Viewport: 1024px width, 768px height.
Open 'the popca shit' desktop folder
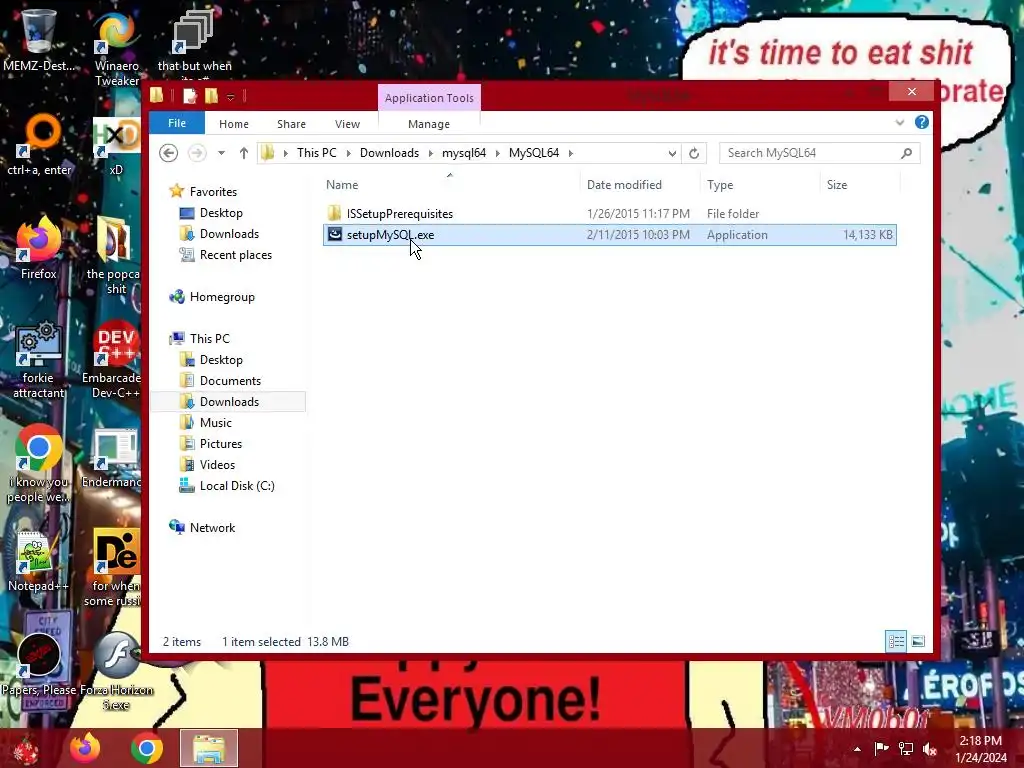click(x=115, y=255)
